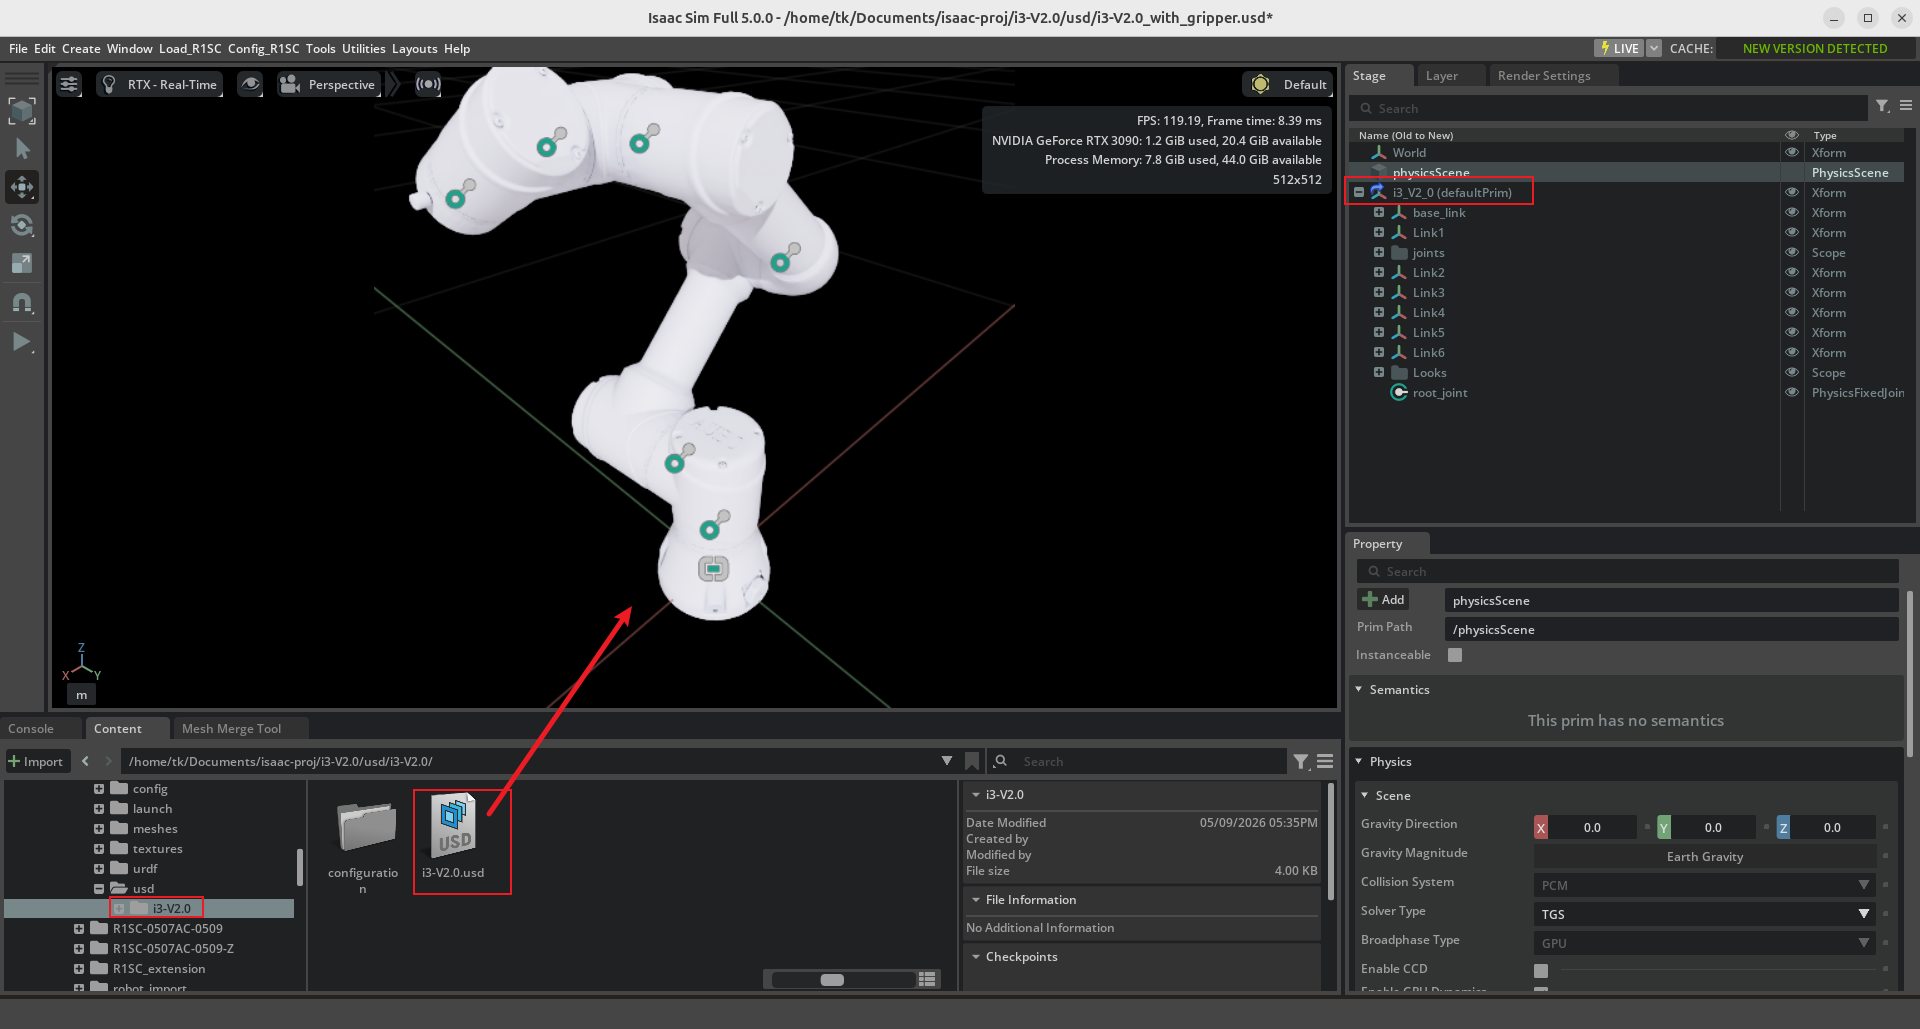Collapse the usd folder in tree
Image resolution: width=1920 pixels, height=1029 pixels.
coord(99,888)
